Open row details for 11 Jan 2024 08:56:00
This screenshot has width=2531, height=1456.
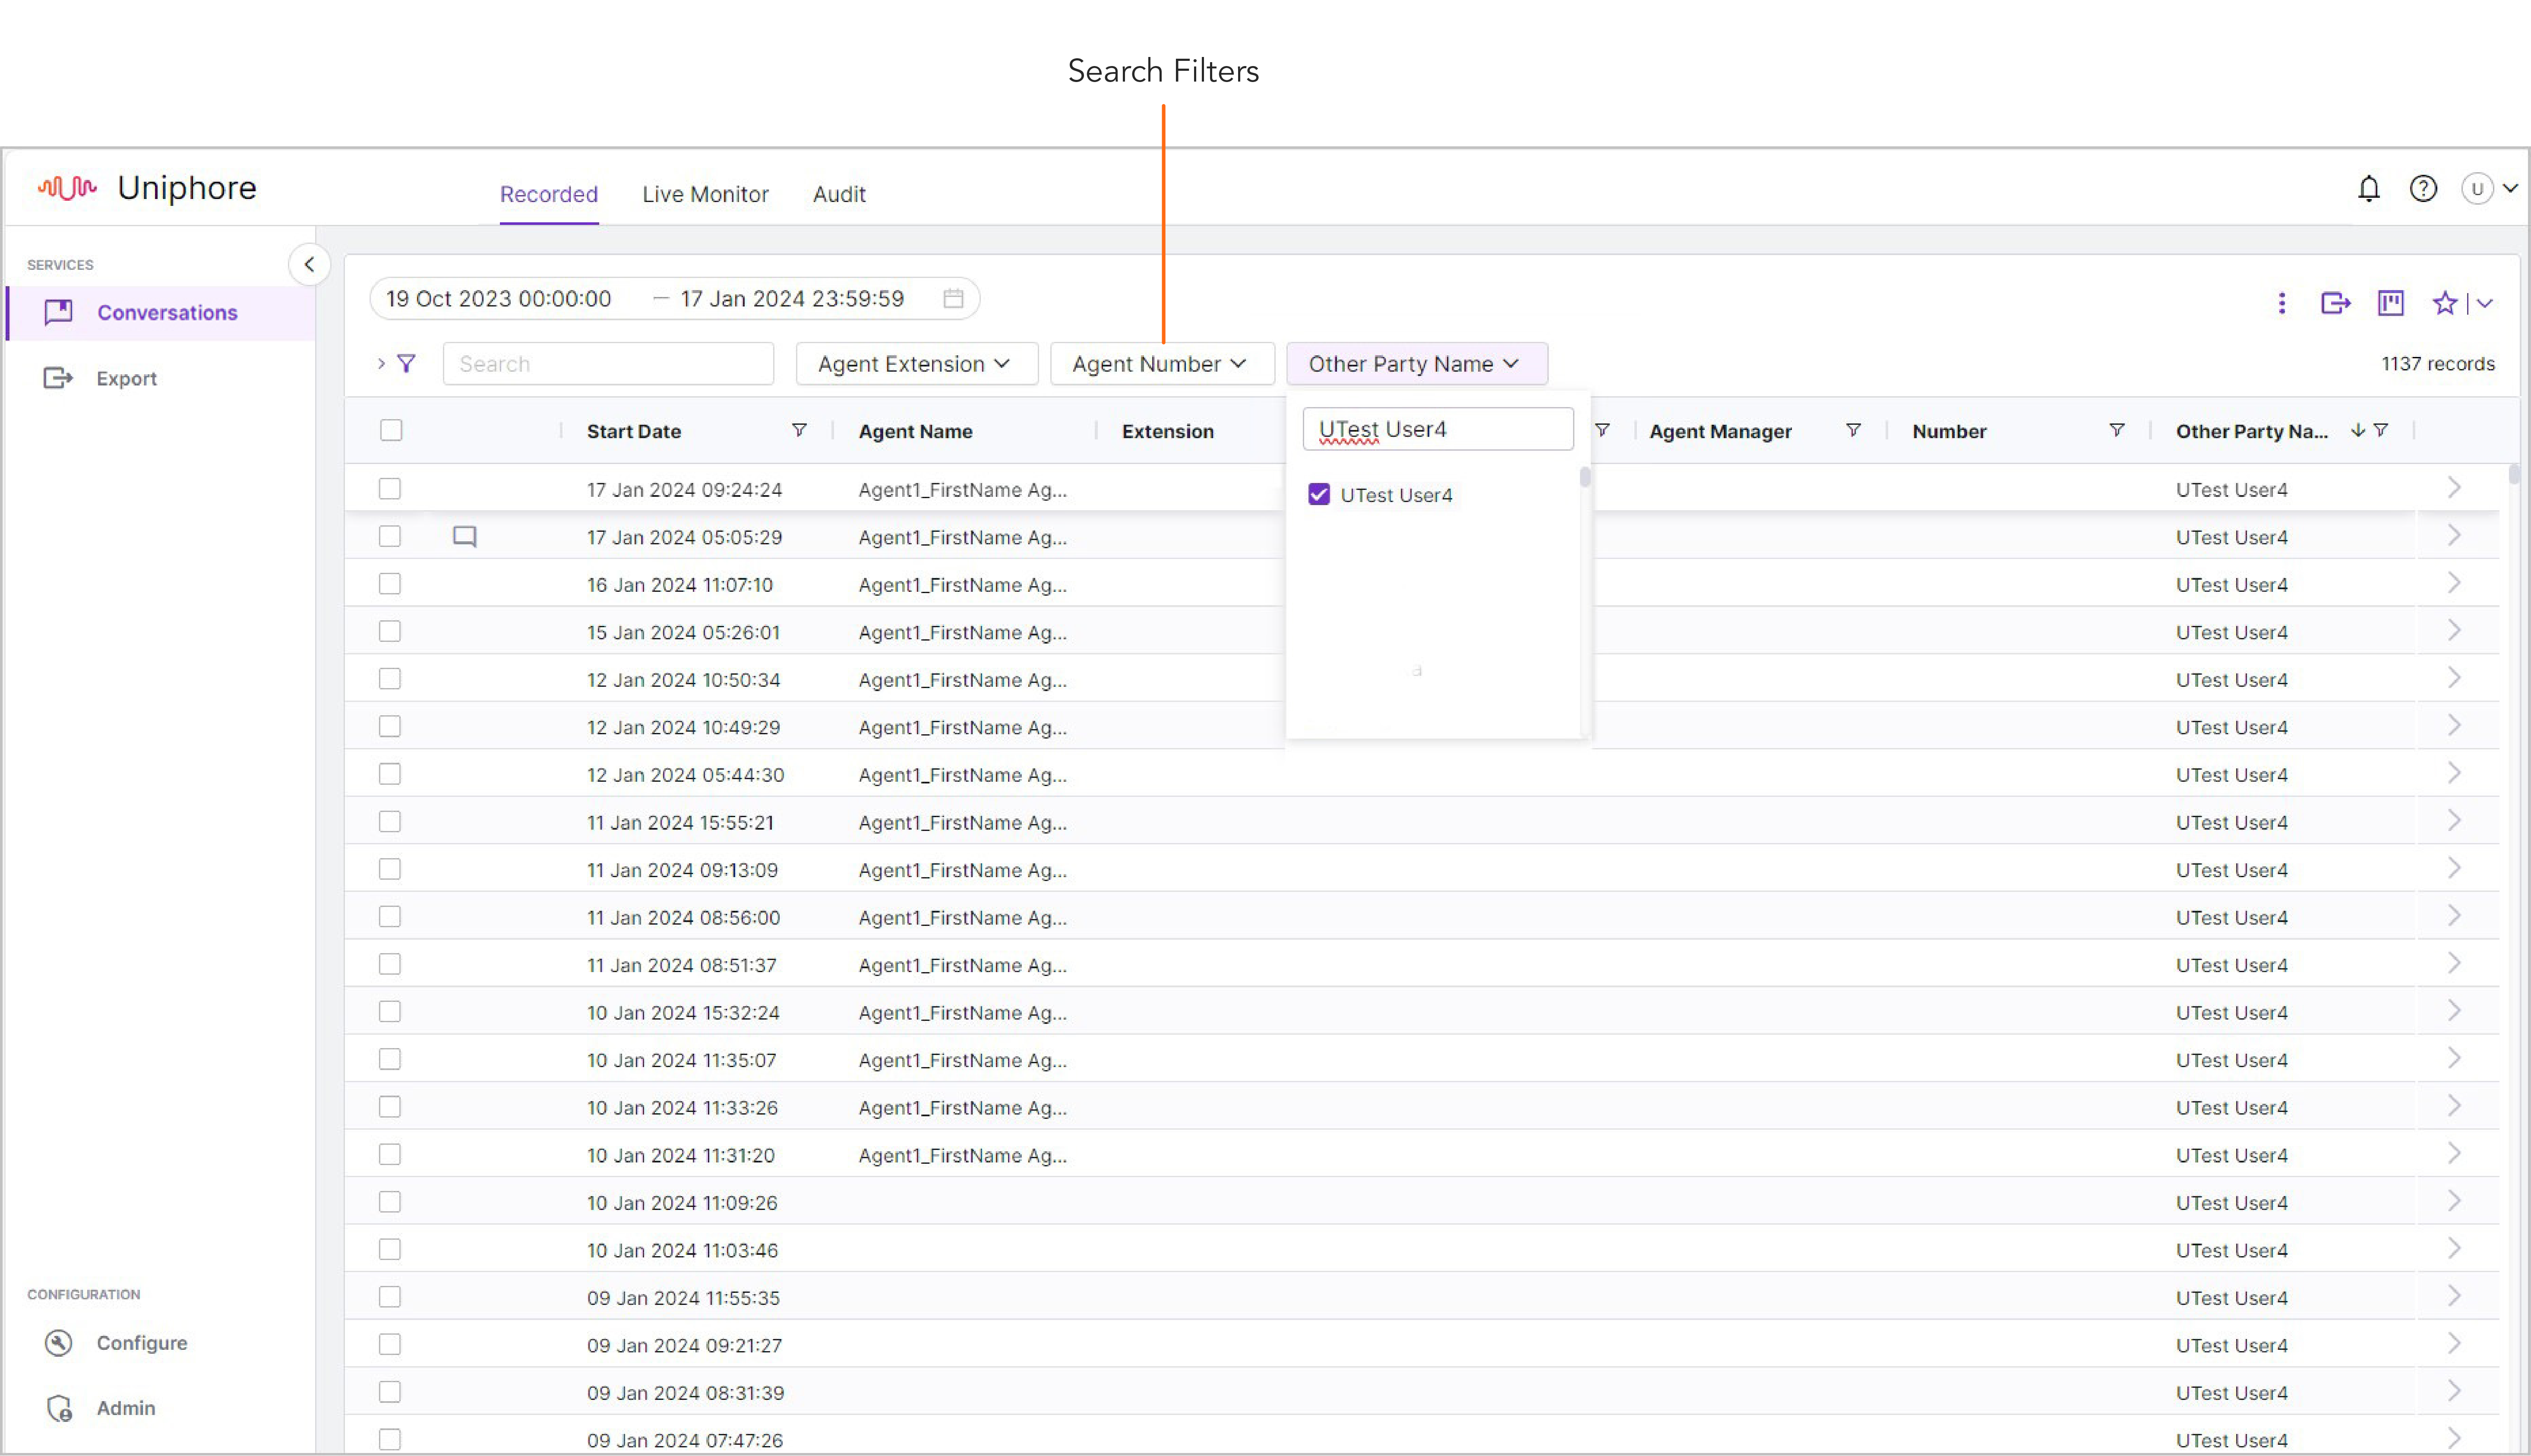(x=2454, y=916)
